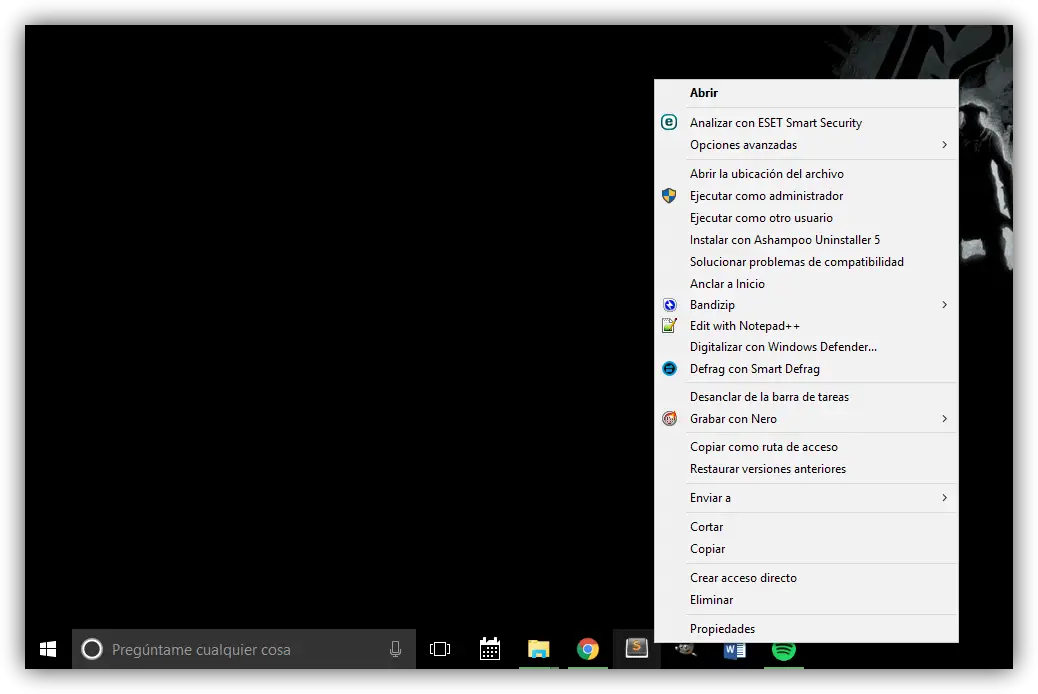
Task: Open Task View from taskbar
Action: 440,649
